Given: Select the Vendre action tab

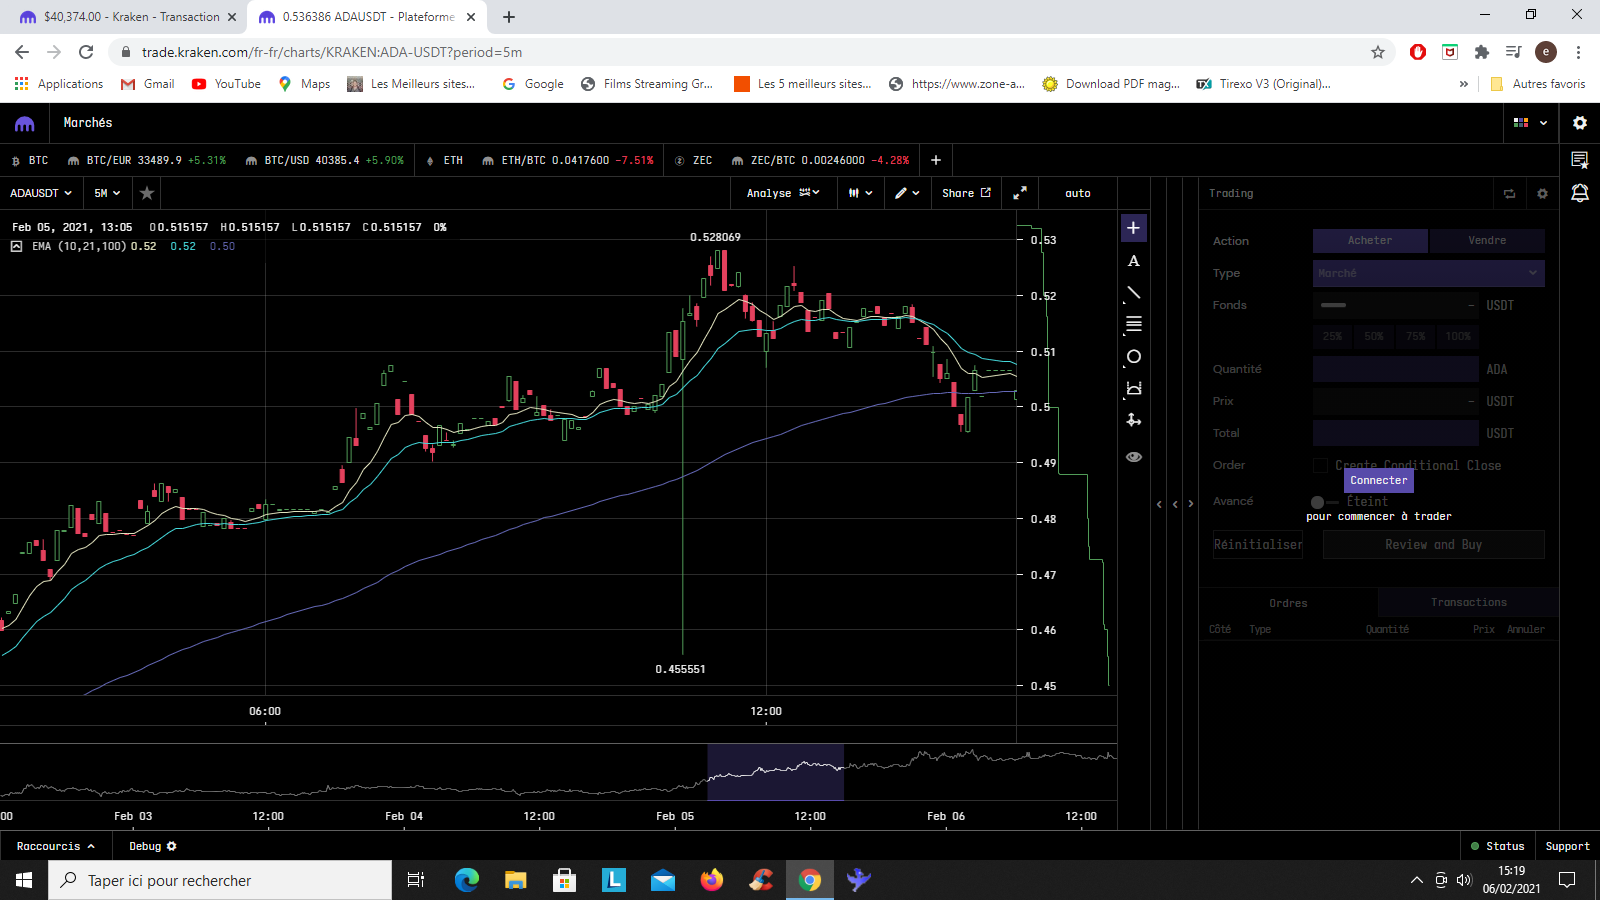Looking at the screenshot, I should point(1486,240).
